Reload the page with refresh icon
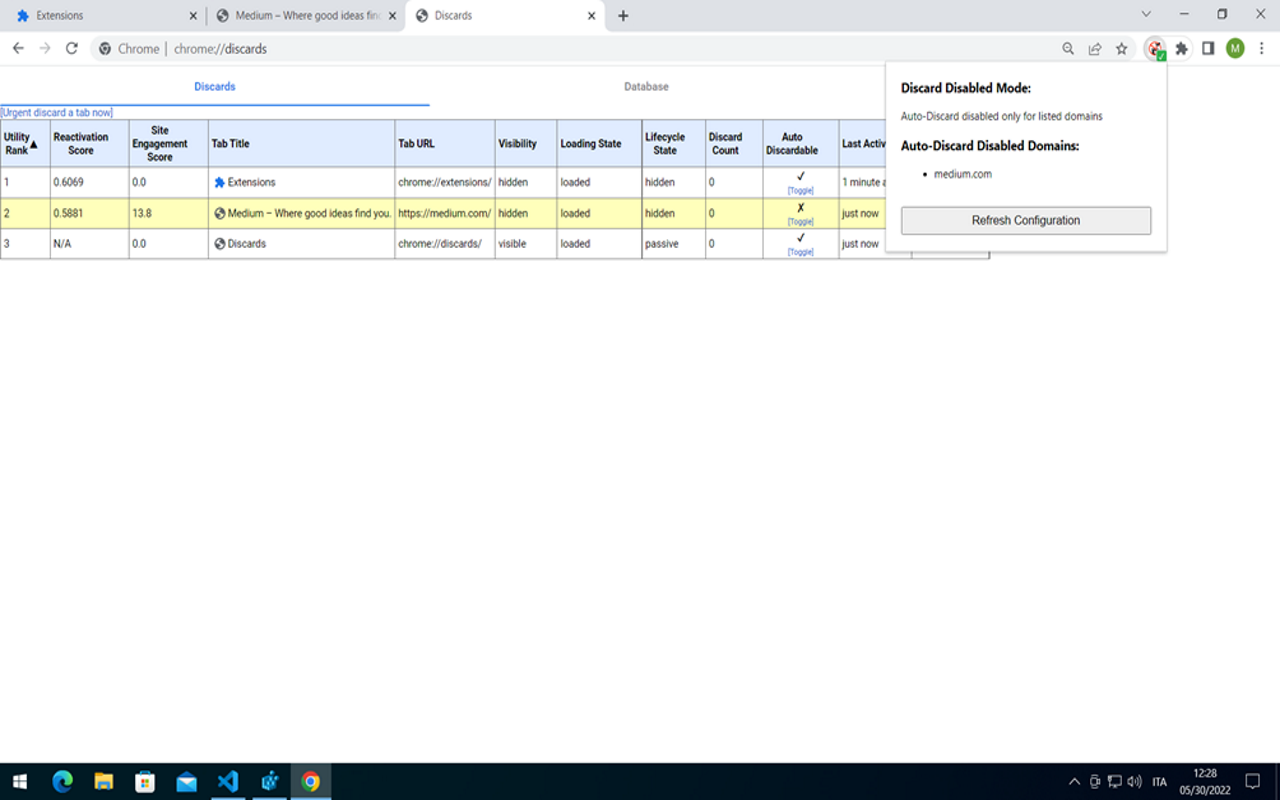The height and width of the screenshot is (800, 1280). point(71,48)
